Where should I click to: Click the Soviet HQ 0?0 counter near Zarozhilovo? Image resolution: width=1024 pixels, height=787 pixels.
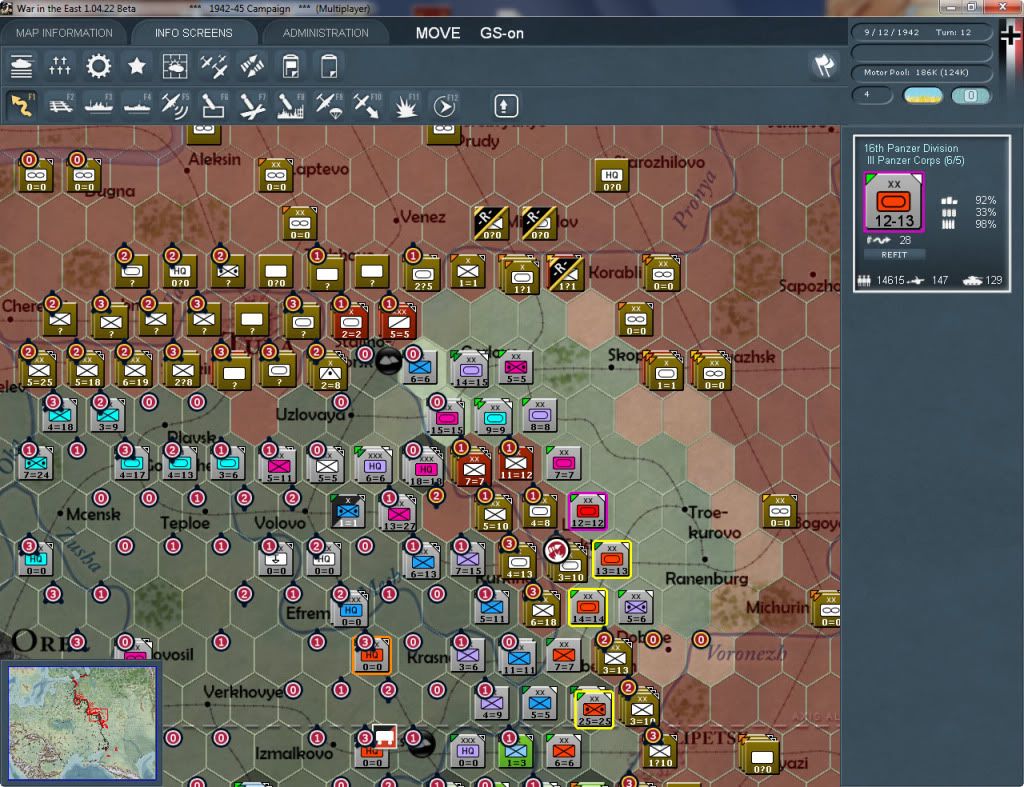(x=611, y=176)
